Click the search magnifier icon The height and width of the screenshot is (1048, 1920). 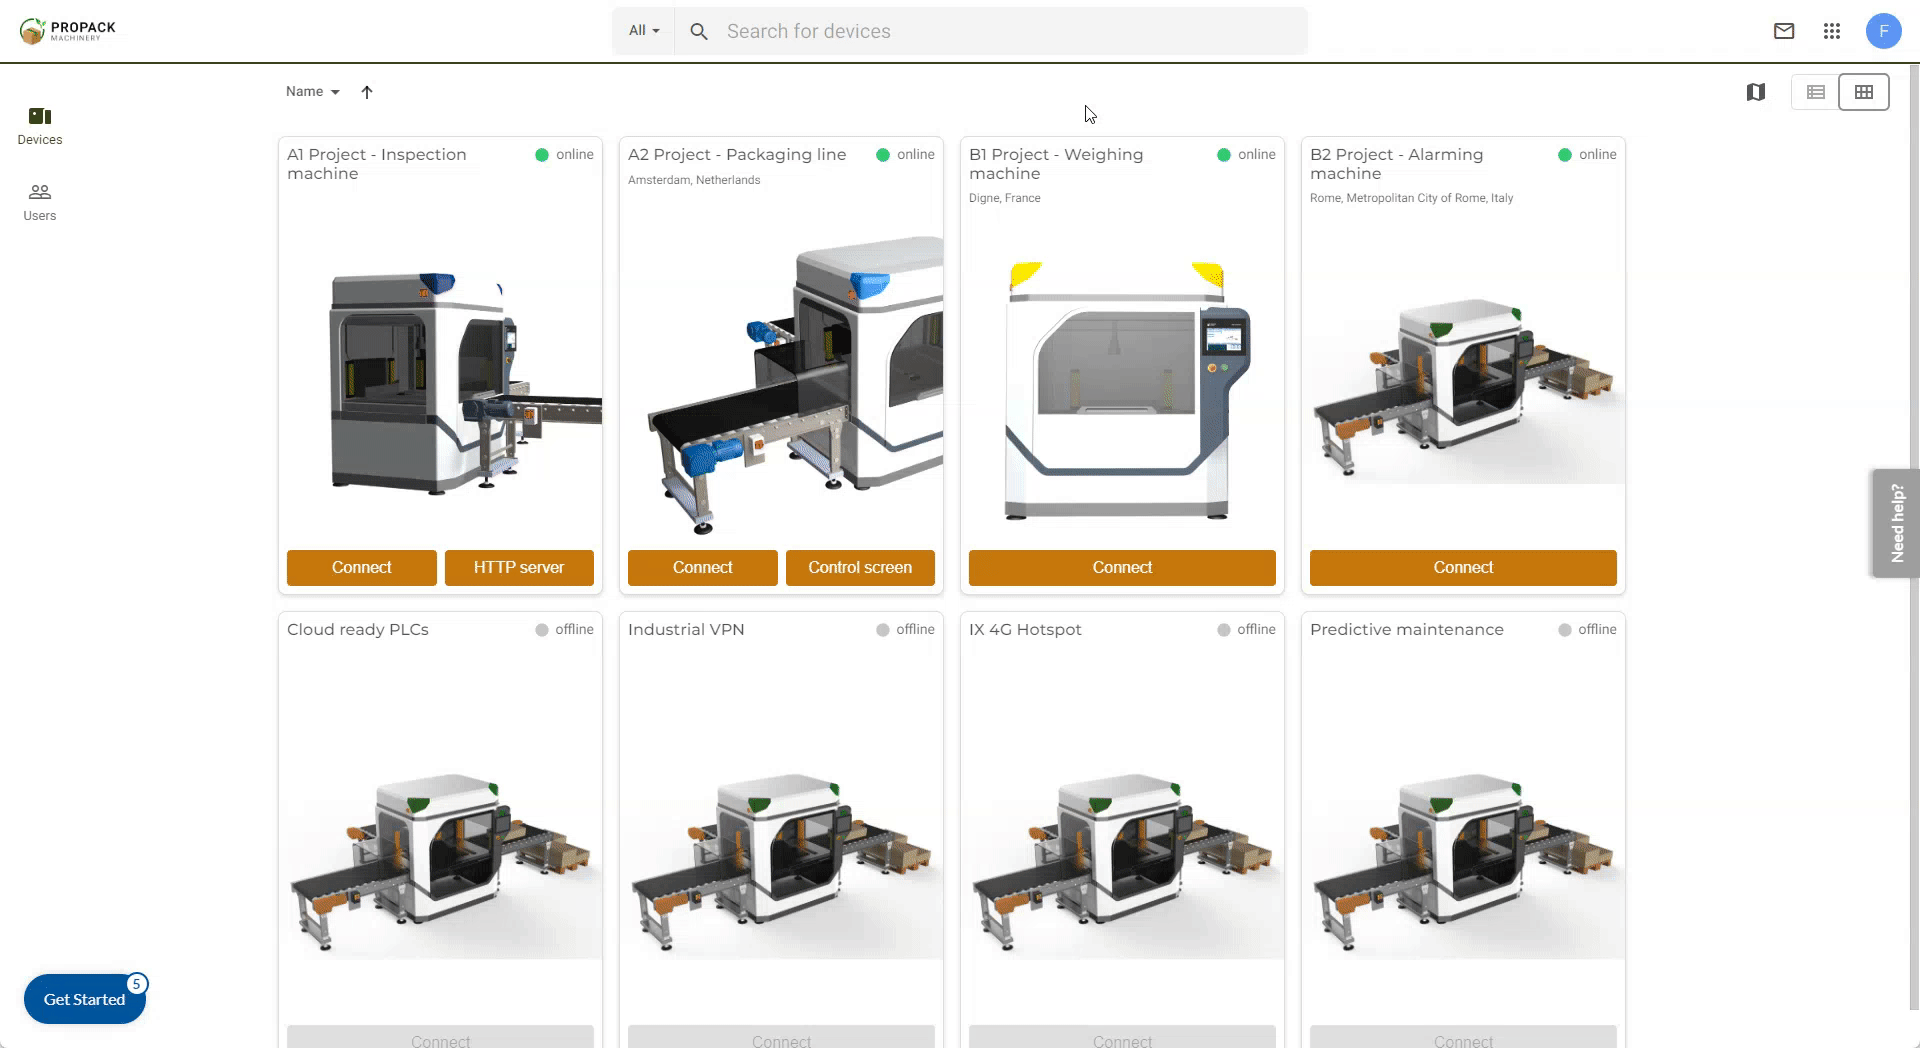[x=699, y=32]
